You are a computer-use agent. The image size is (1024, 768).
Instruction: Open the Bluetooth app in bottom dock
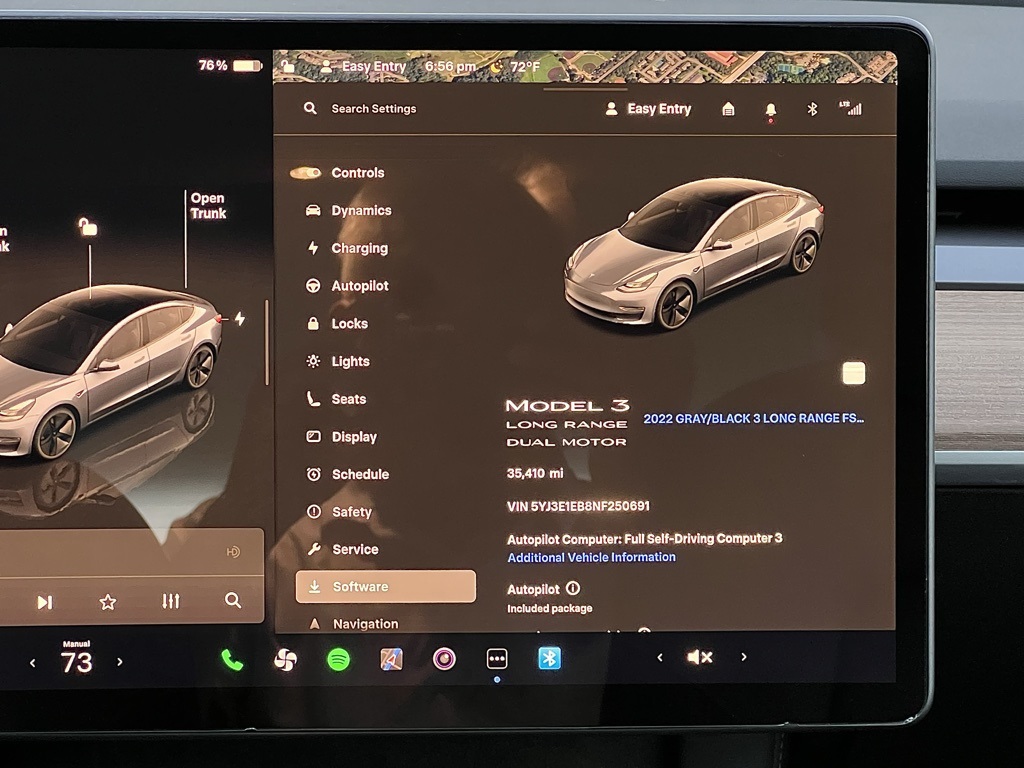[x=549, y=658]
